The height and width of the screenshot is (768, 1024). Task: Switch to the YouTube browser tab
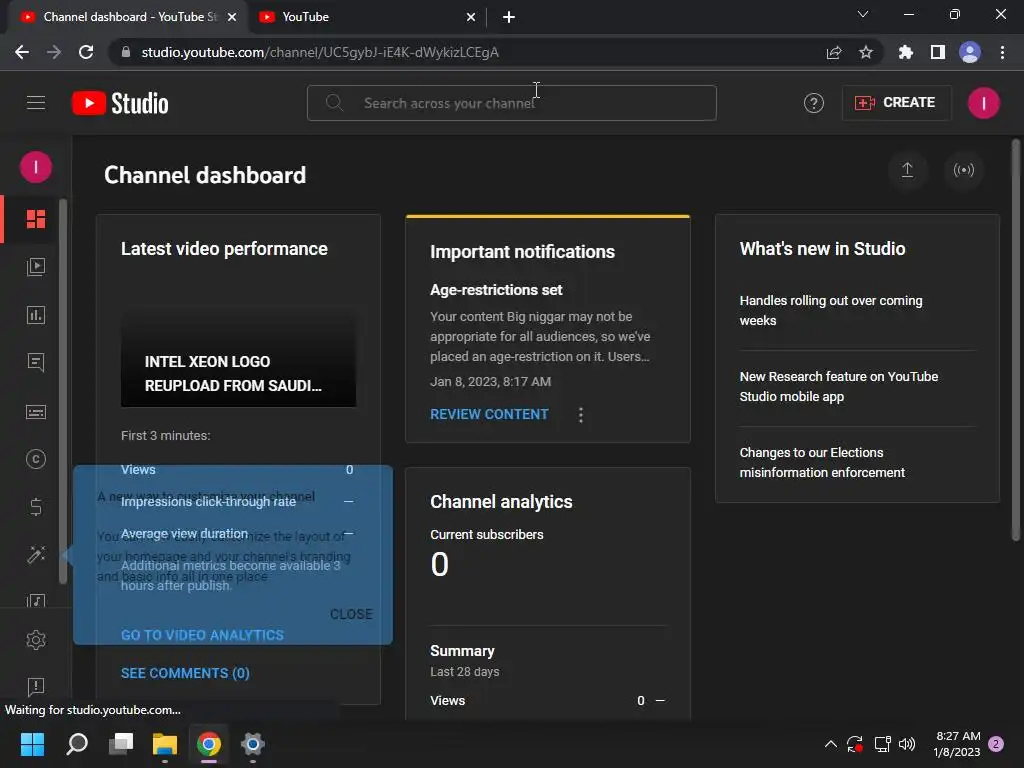[366, 17]
